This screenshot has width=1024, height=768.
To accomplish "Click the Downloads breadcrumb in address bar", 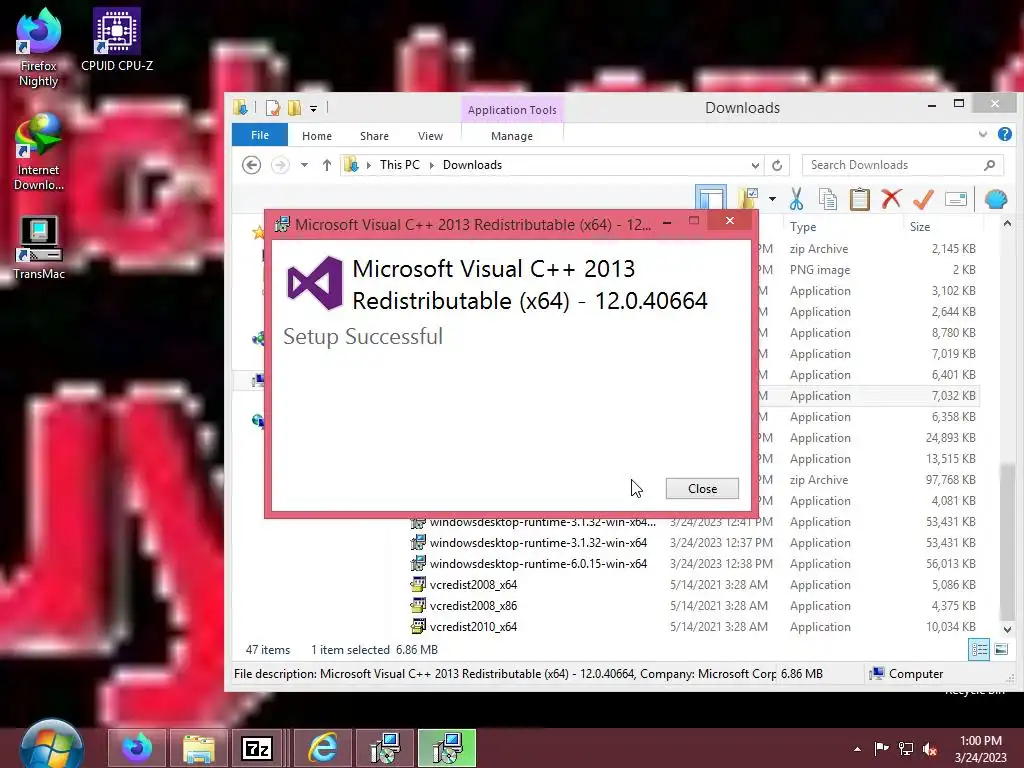I will click(x=472, y=165).
